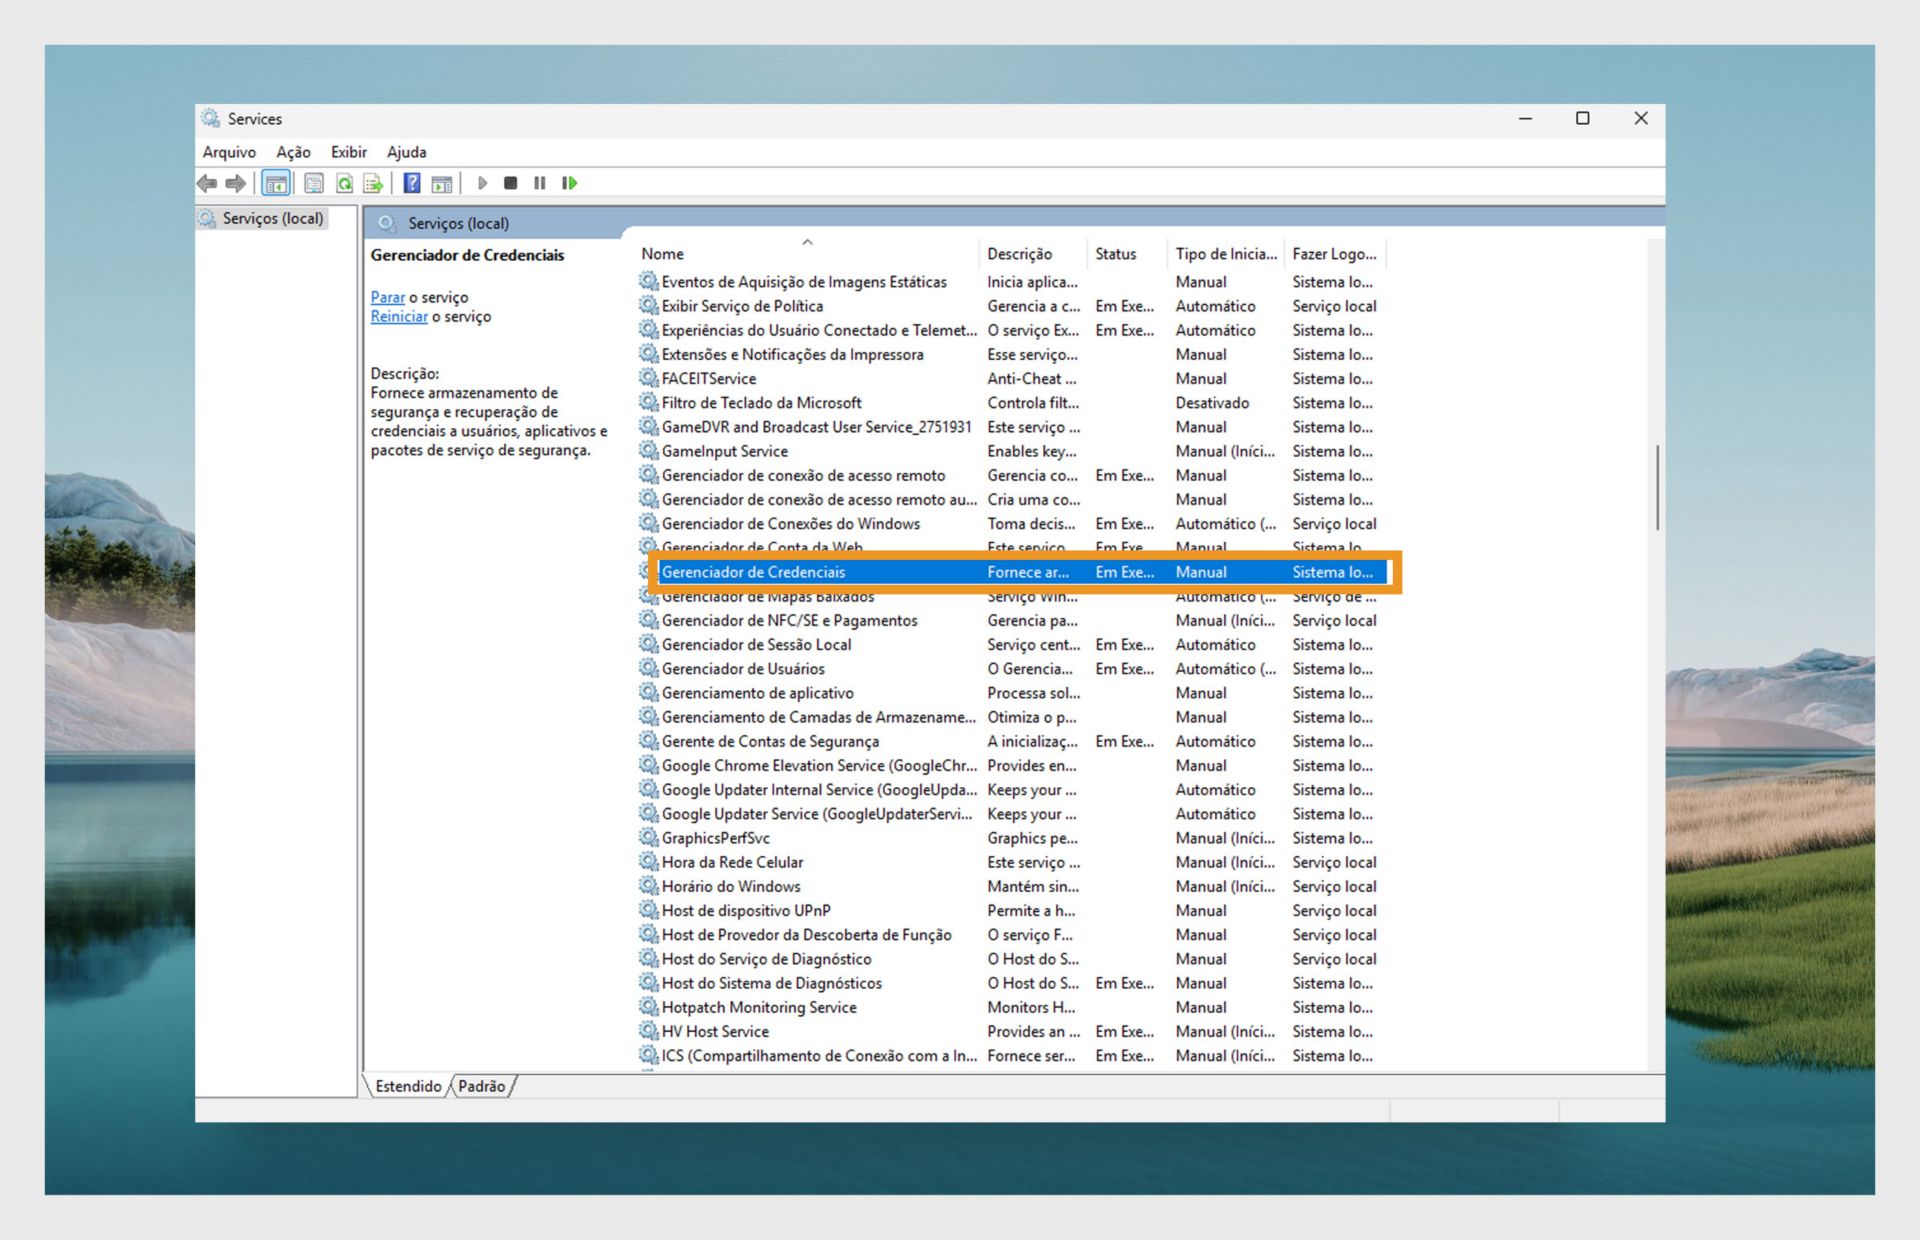
Task: Open the Exibir menu
Action: coord(349,152)
